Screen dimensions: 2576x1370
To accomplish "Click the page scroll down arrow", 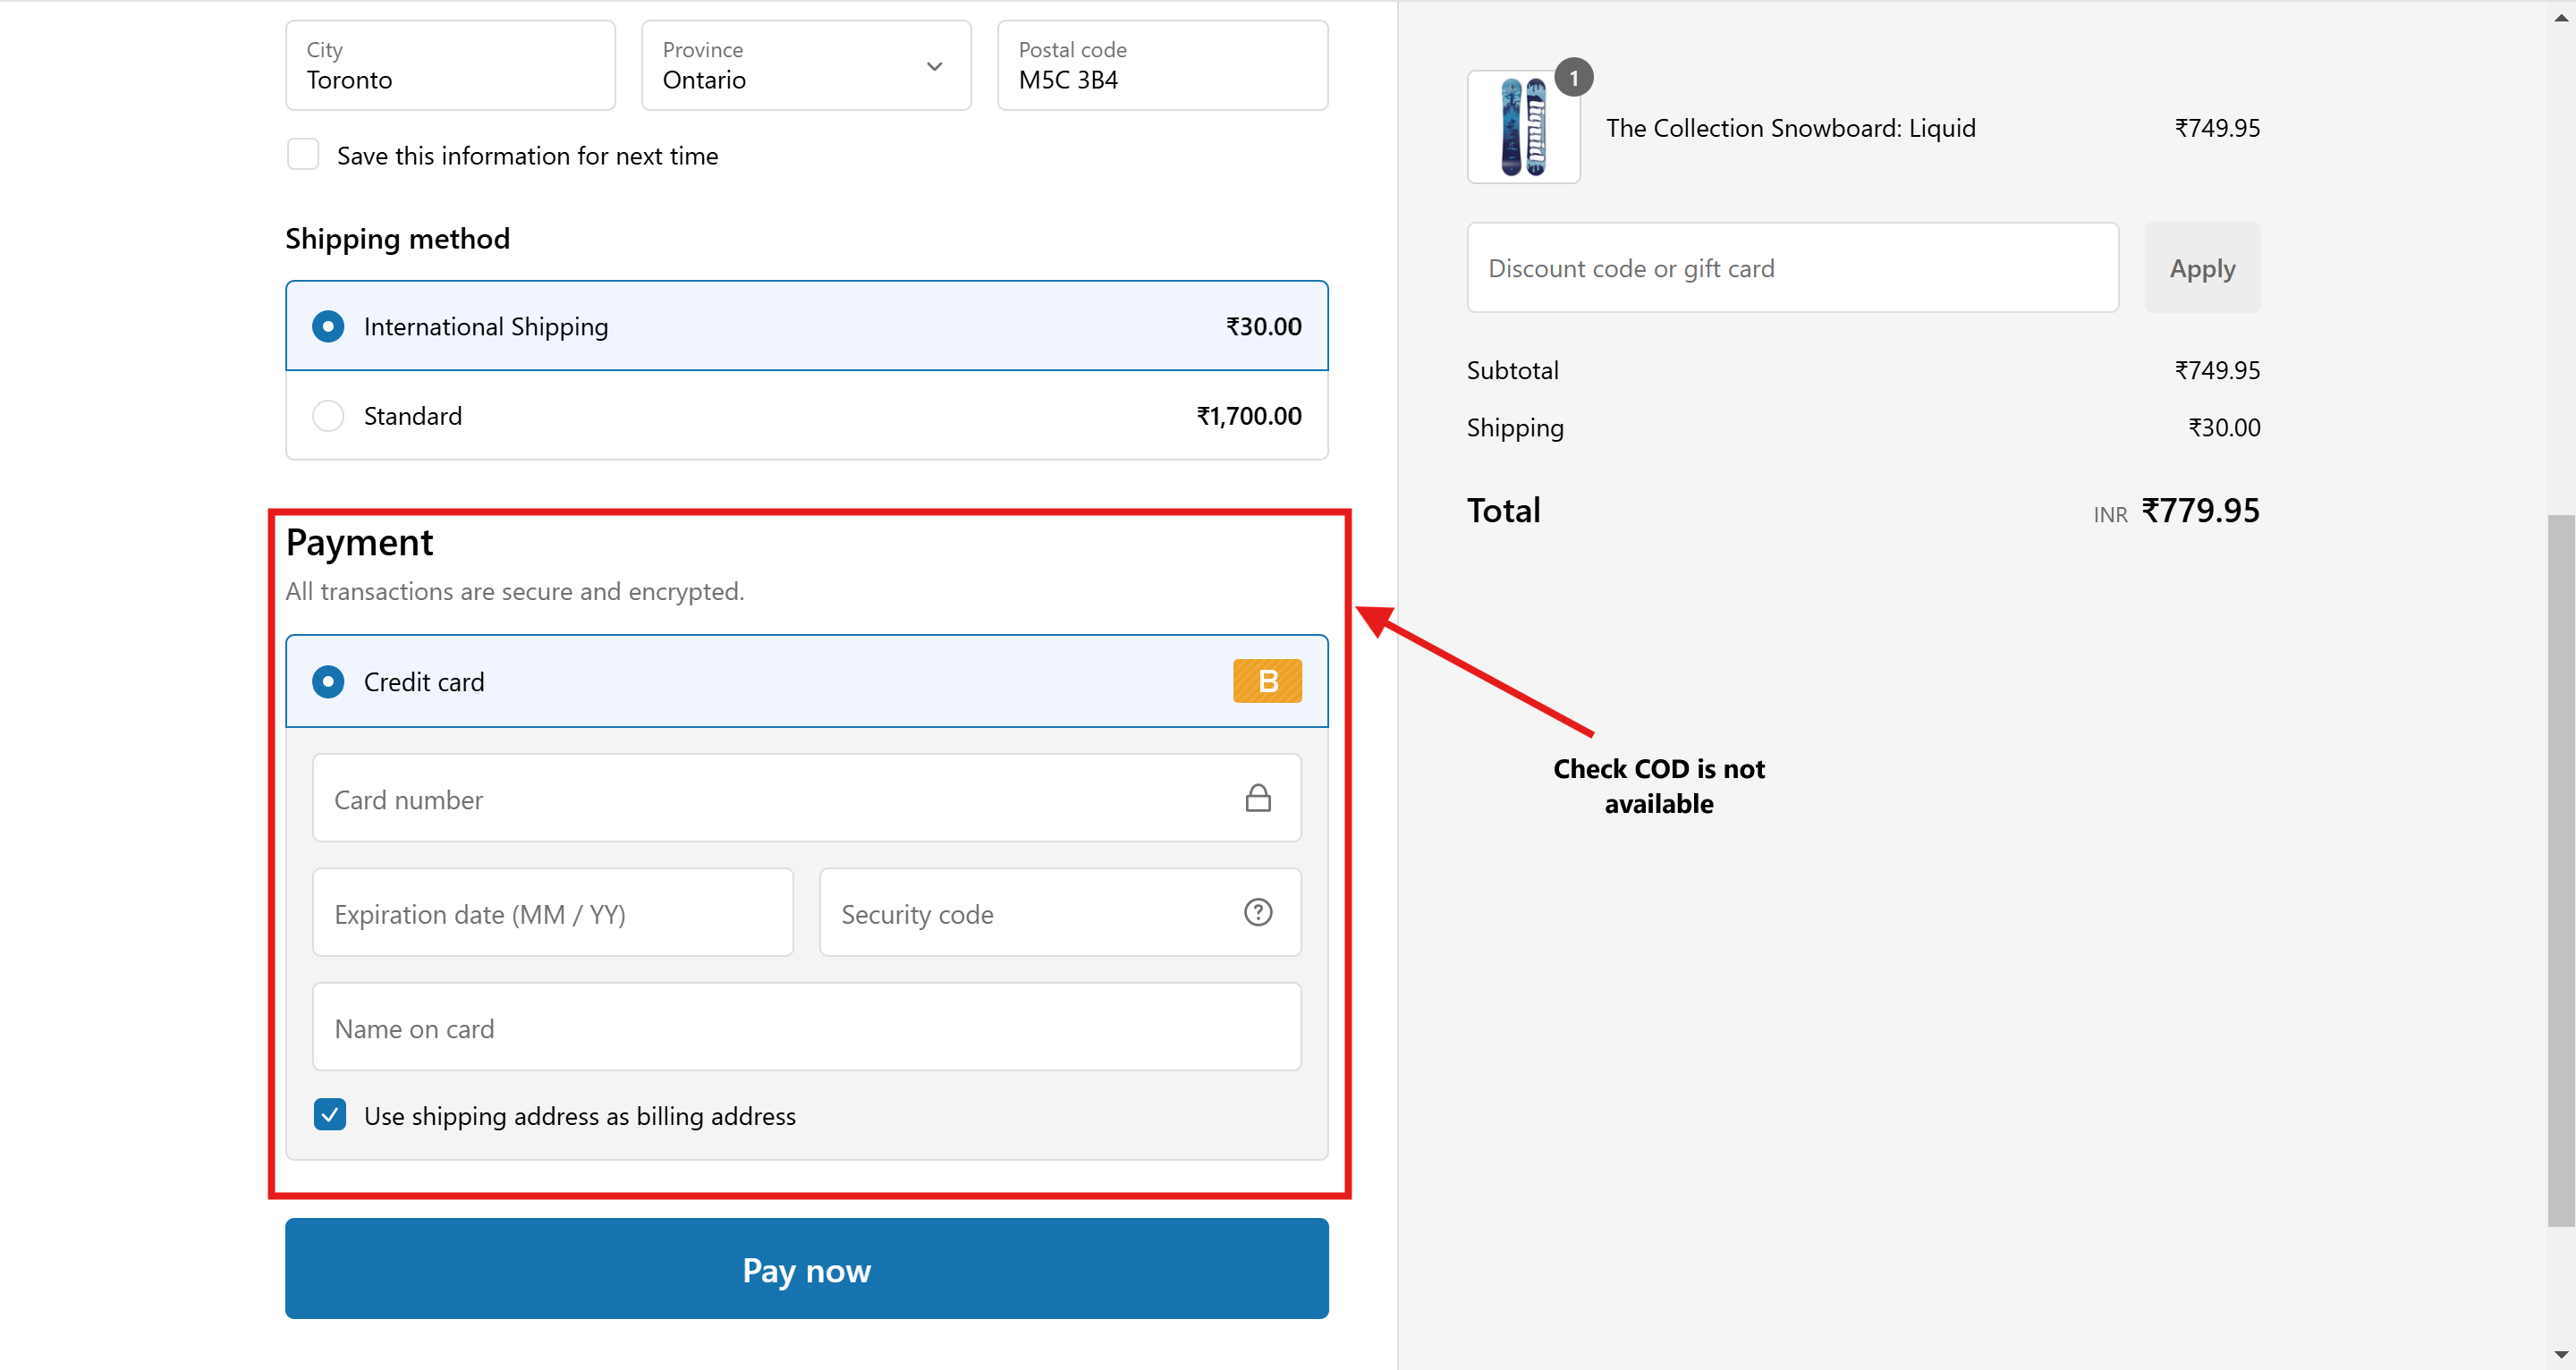I will [x=2560, y=1355].
